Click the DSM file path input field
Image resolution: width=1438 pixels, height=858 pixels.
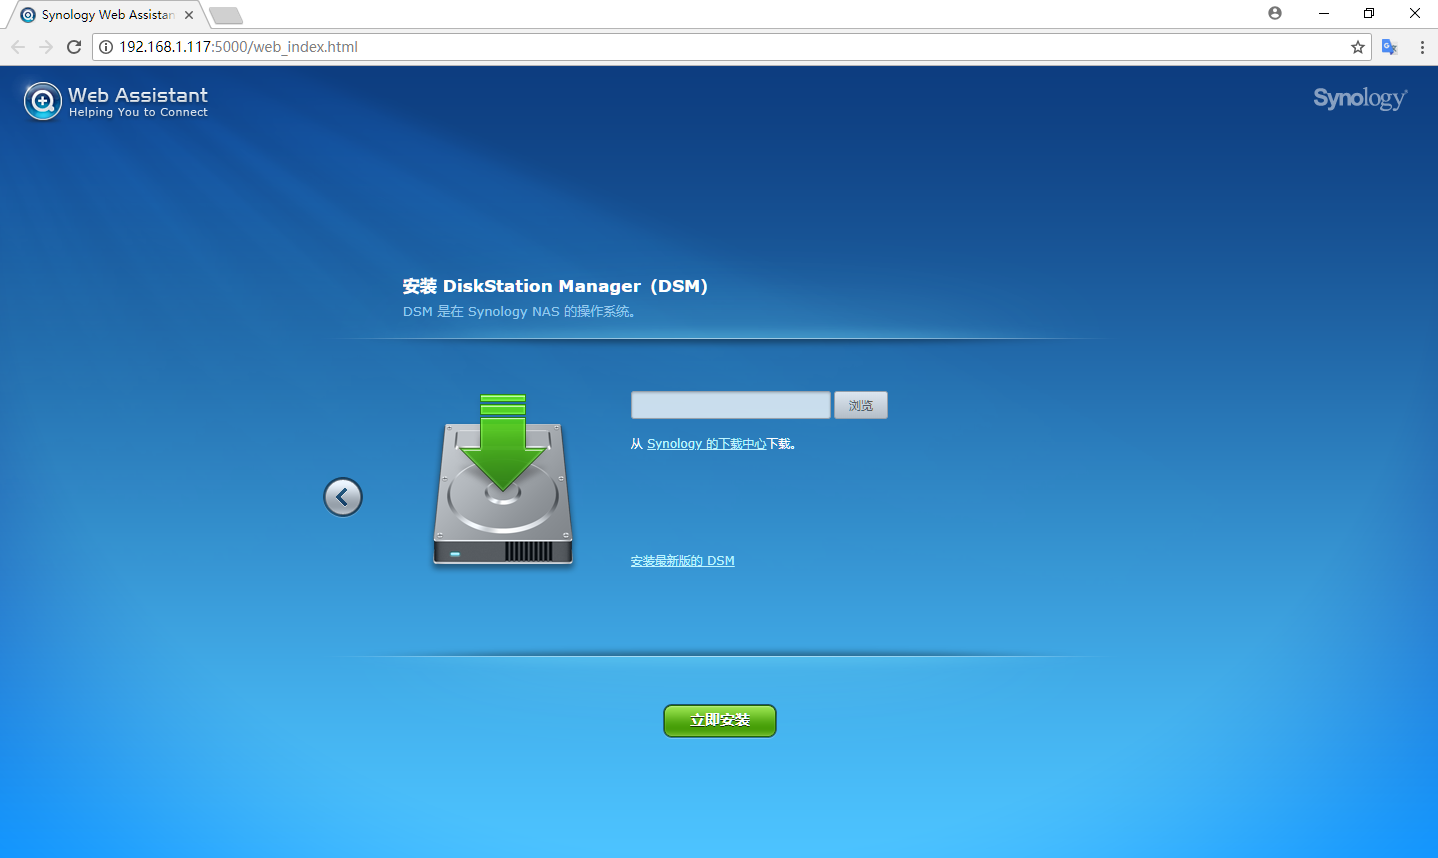pyautogui.click(x=731, y=405)
